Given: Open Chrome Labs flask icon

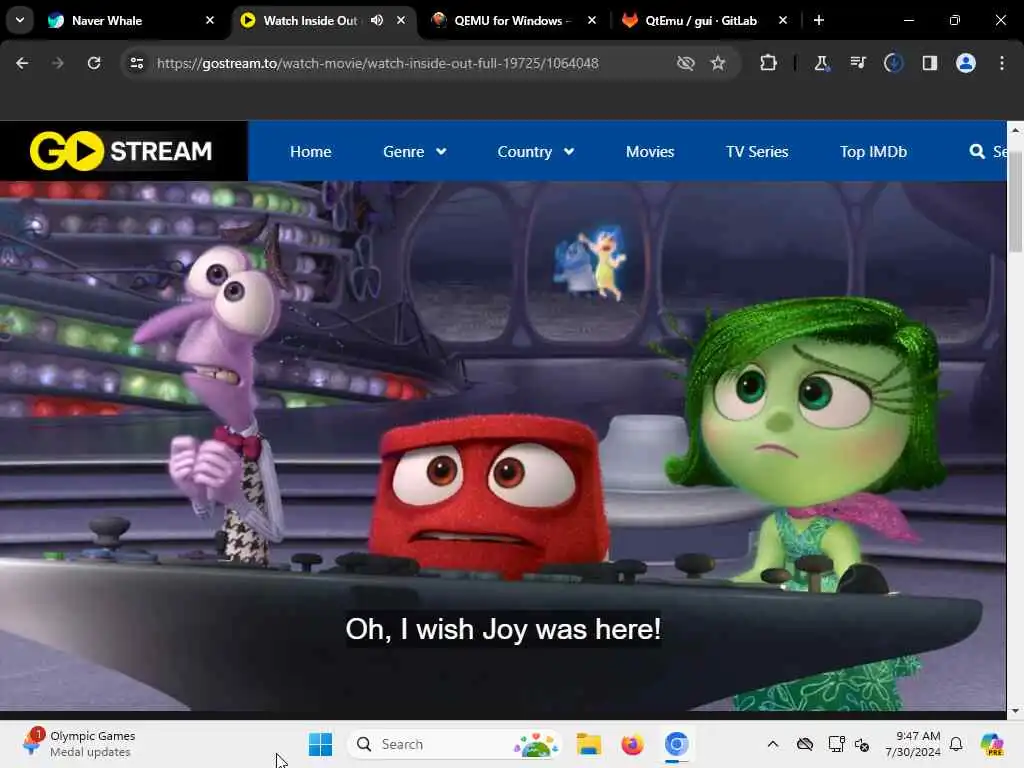Looking at the screenshot, I should pos(822,63).
